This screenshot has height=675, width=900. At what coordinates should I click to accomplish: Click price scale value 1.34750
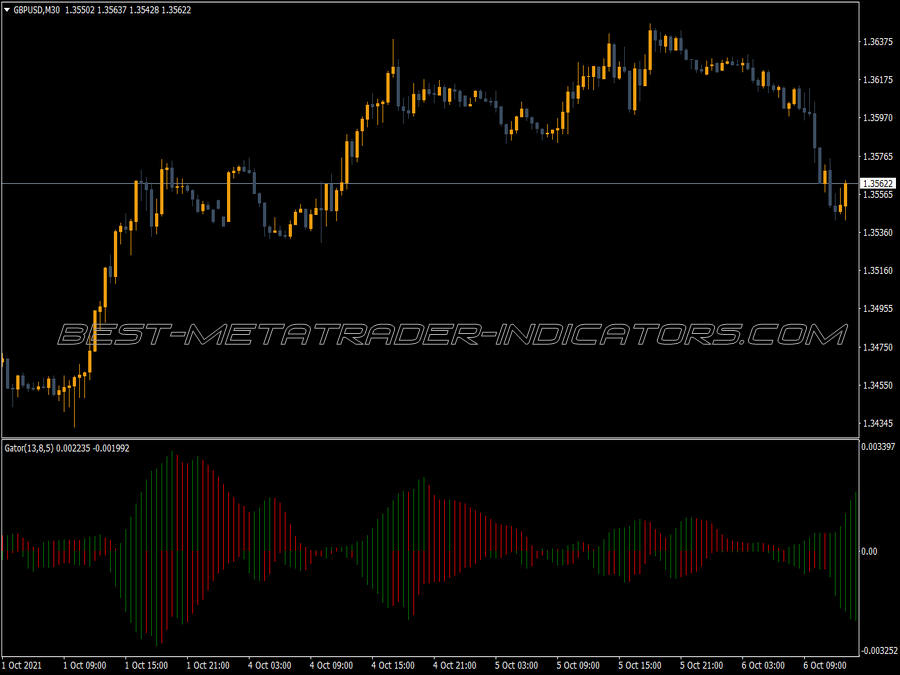point(878,347)
